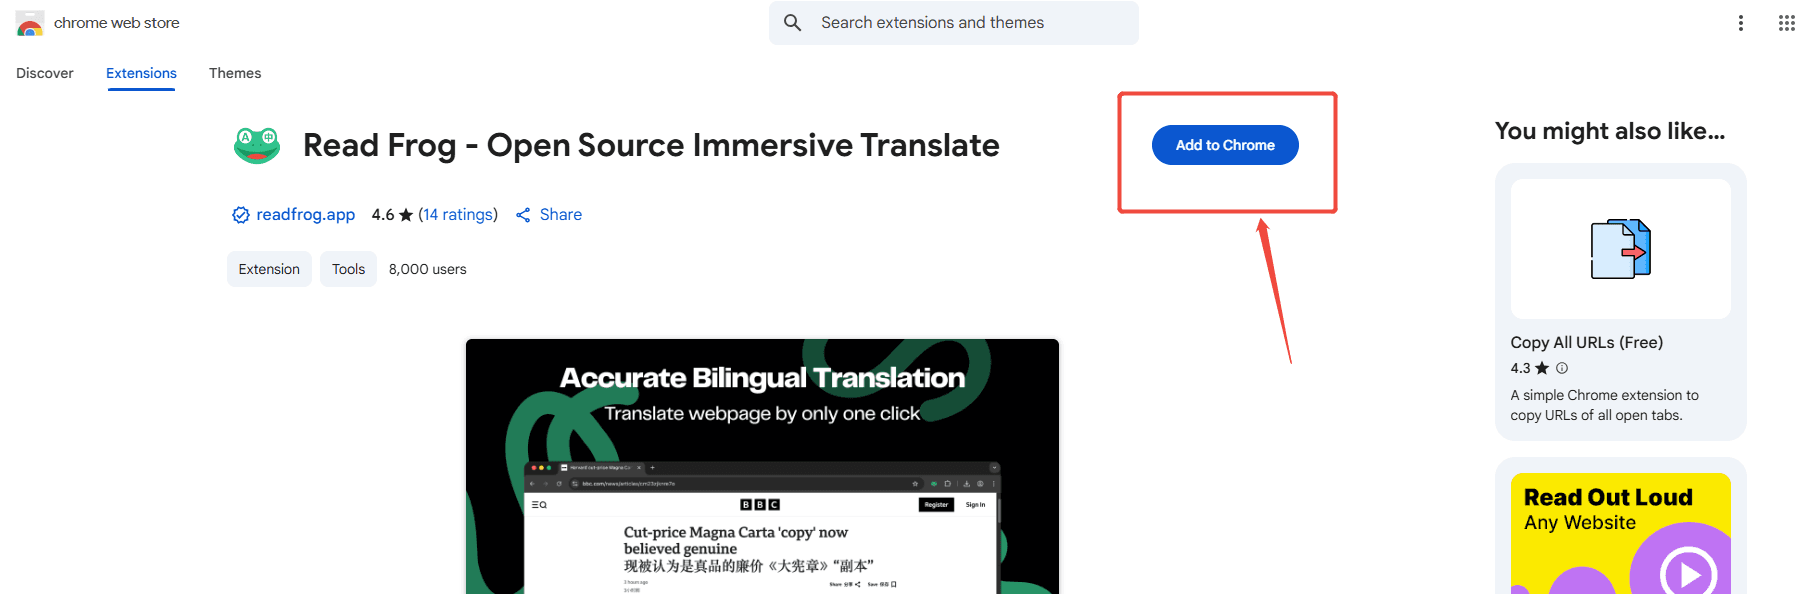The image size is (1817, 594).
Task: Click the Read Frog extension icon
Action: point(257,146)
